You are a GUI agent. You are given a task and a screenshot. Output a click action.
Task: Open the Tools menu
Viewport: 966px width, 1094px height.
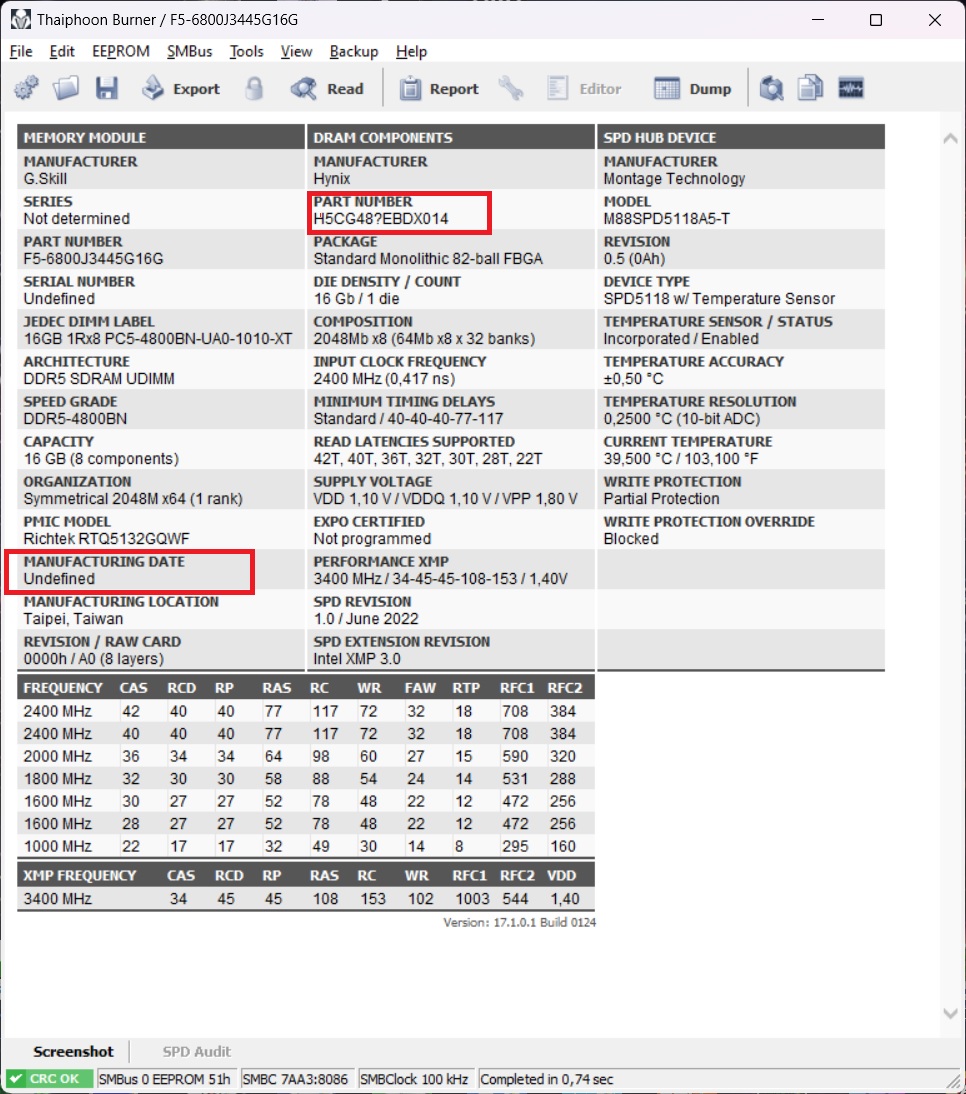click(246, 52)
